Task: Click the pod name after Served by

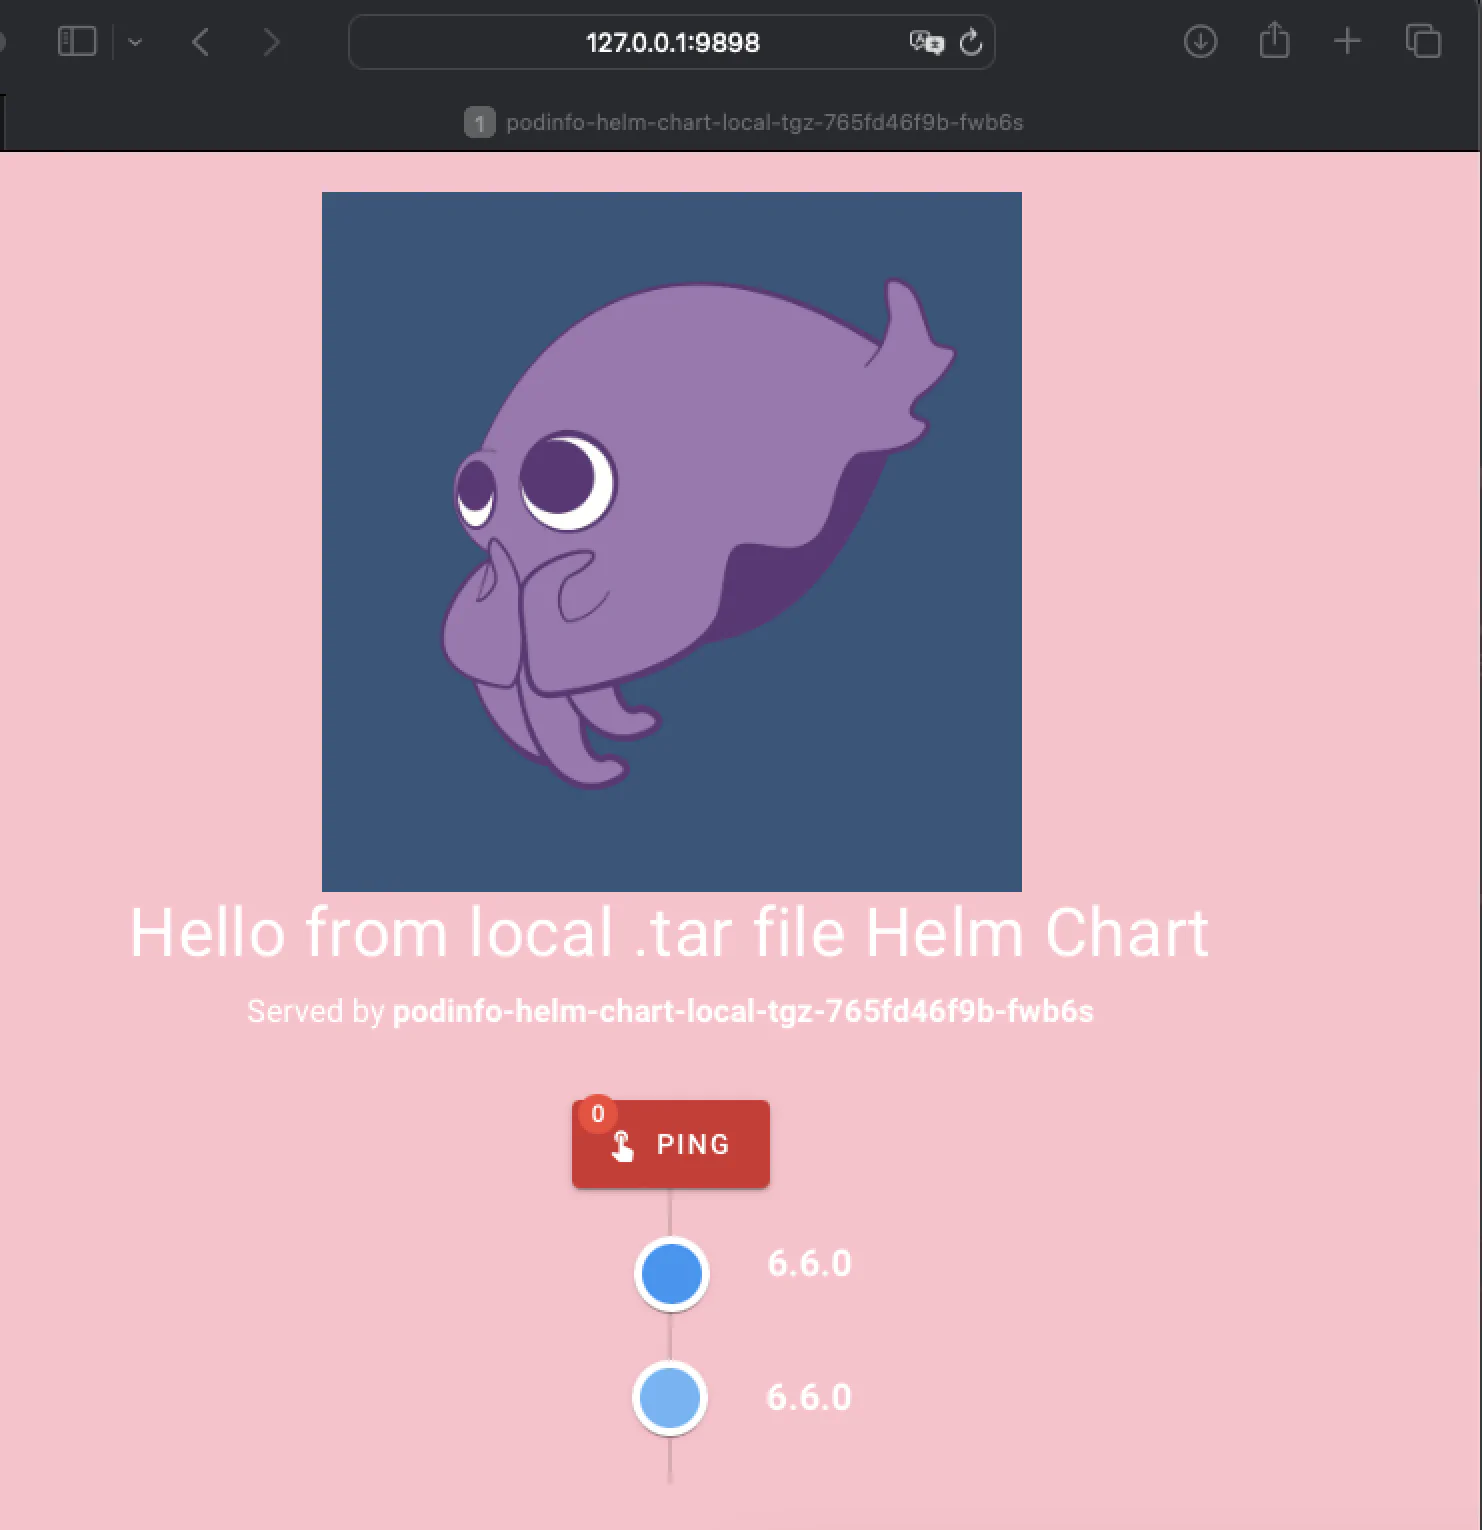Action: (742, 1012)
